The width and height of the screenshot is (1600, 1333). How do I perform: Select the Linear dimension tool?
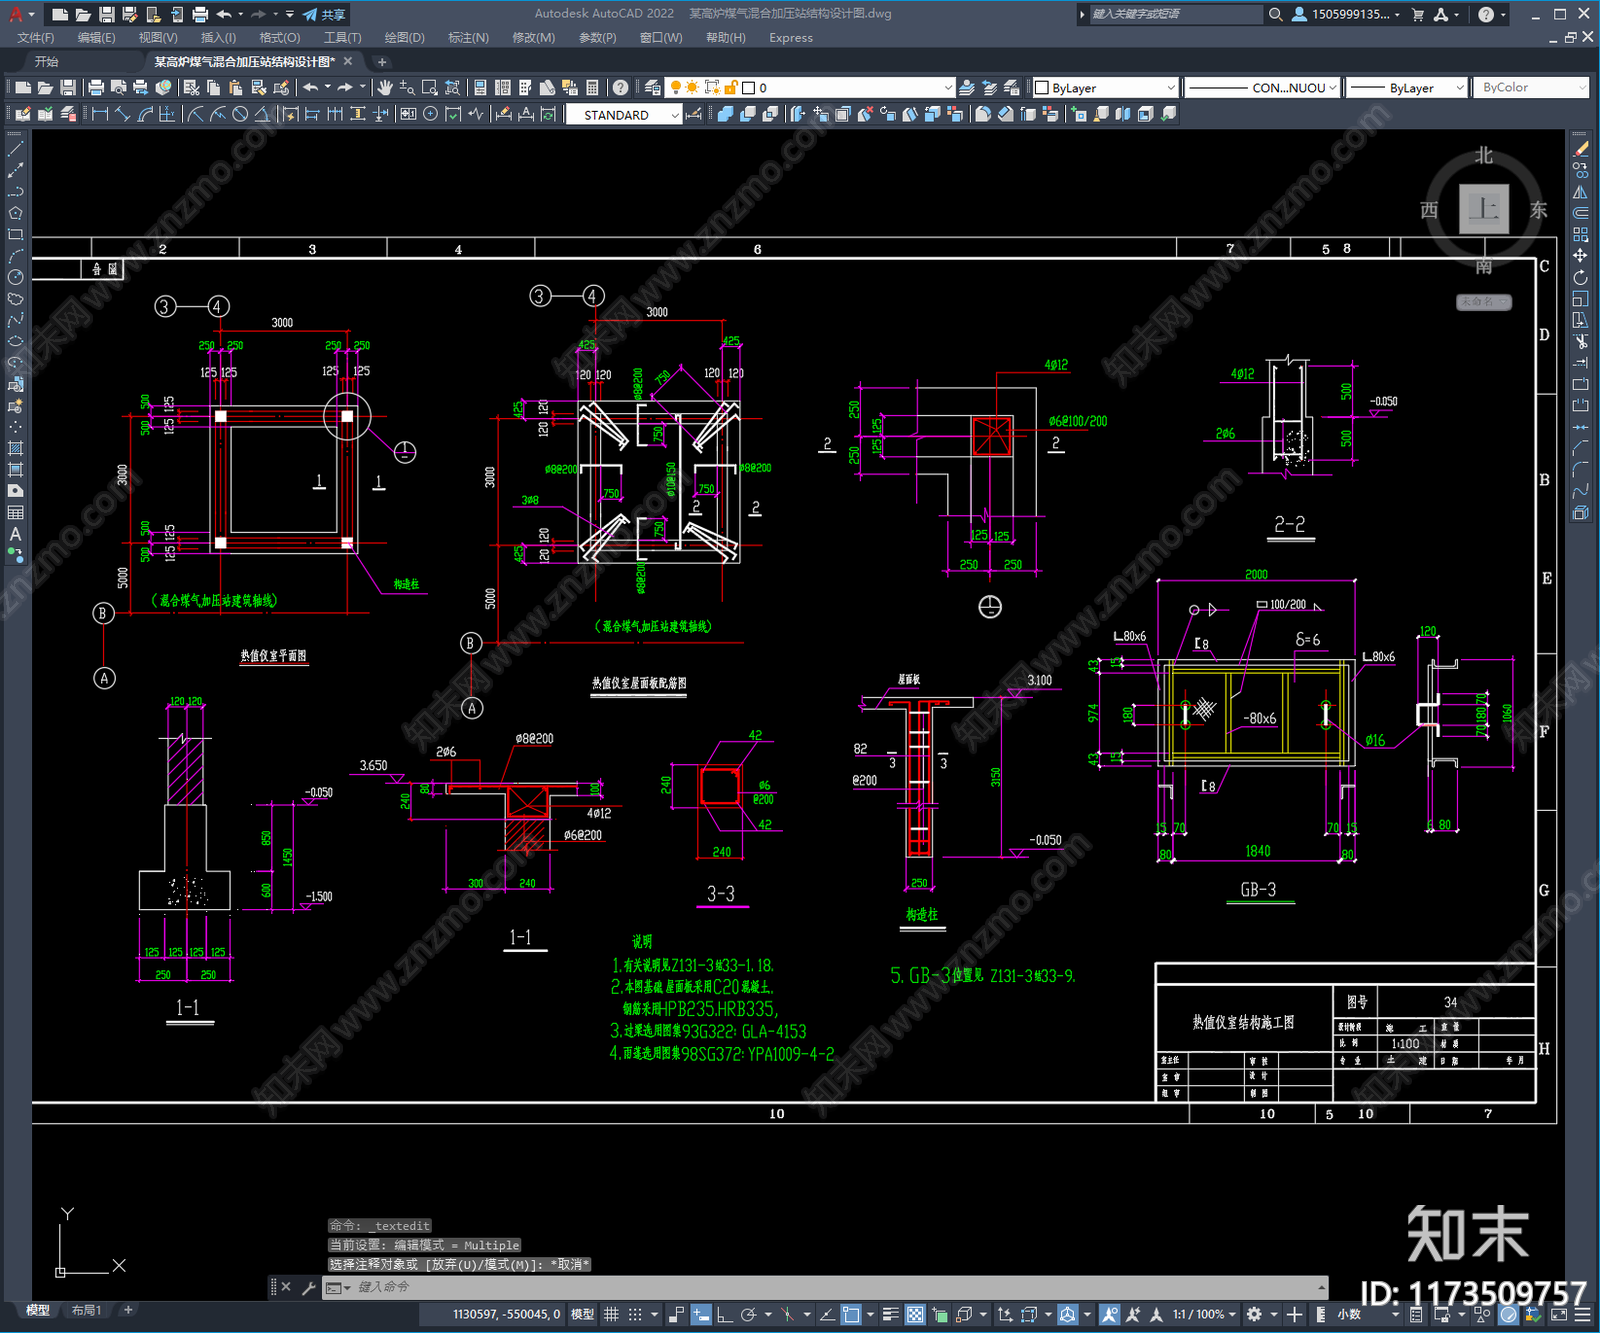click(100, 115)
